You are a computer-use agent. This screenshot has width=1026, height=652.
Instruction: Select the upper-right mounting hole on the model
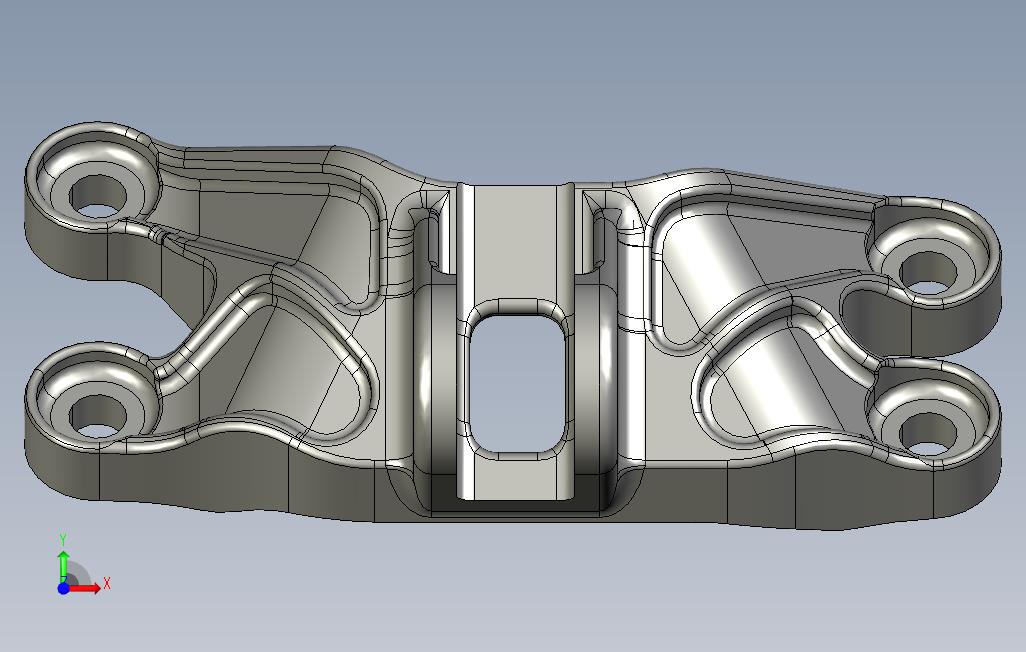(x=929, y=272)
